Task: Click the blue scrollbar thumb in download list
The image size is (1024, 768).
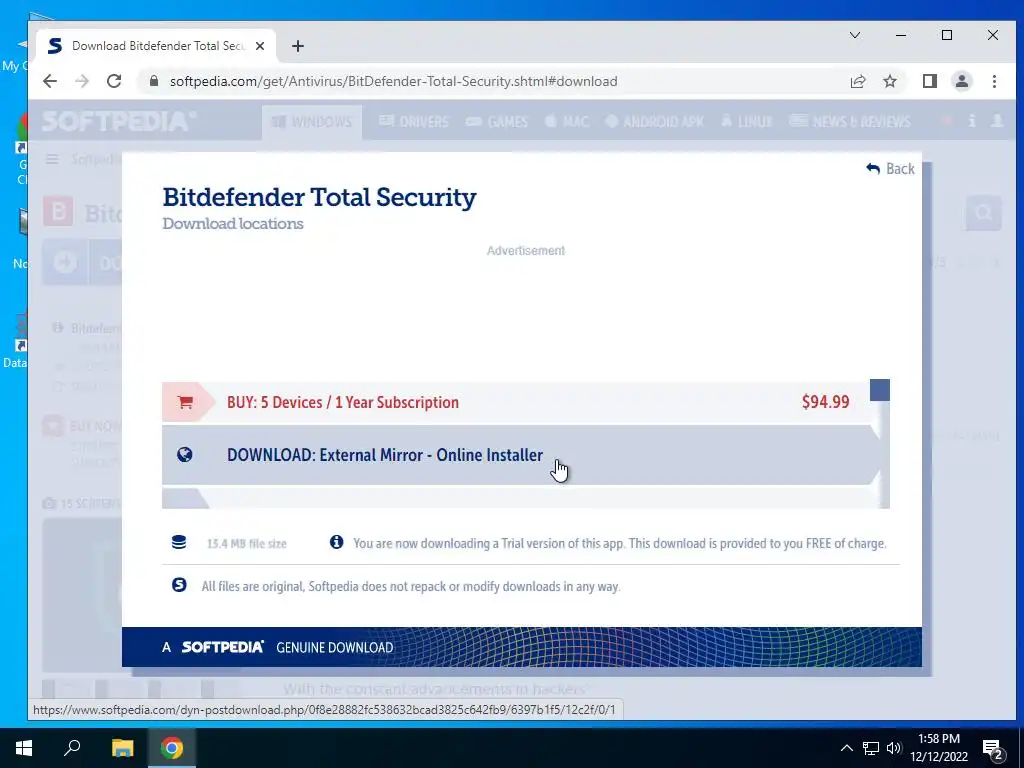Action: (880, 390)
